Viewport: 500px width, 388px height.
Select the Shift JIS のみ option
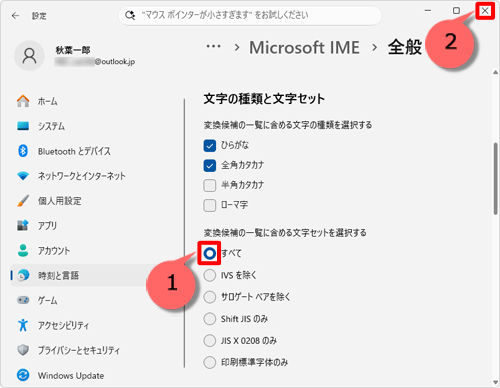tap(210, 319)
